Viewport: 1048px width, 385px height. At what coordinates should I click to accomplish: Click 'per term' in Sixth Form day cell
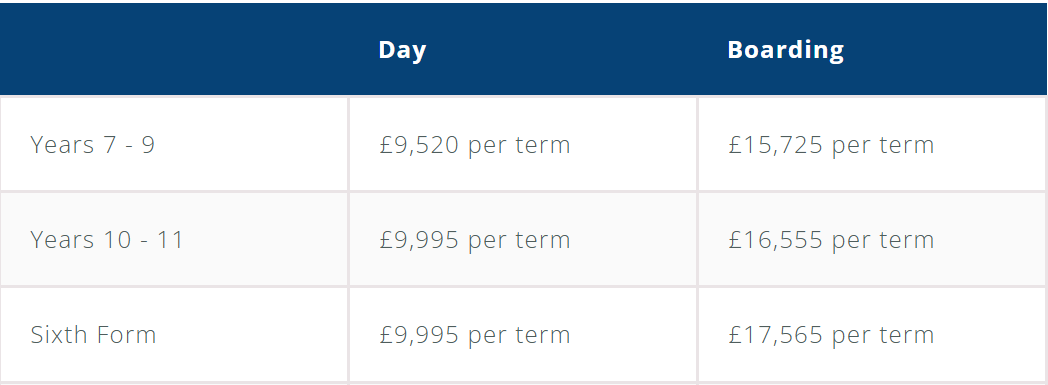[x=519, y=336]
